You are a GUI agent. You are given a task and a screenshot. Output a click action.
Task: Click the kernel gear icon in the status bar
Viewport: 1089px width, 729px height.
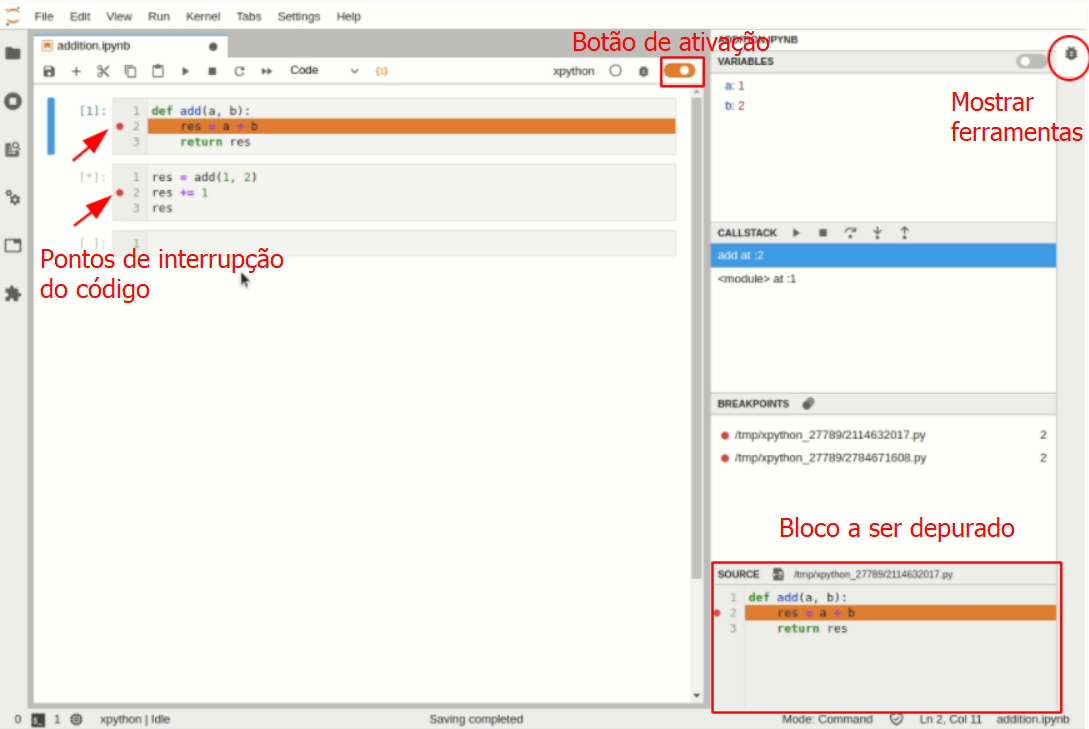[x=76, y=719]
